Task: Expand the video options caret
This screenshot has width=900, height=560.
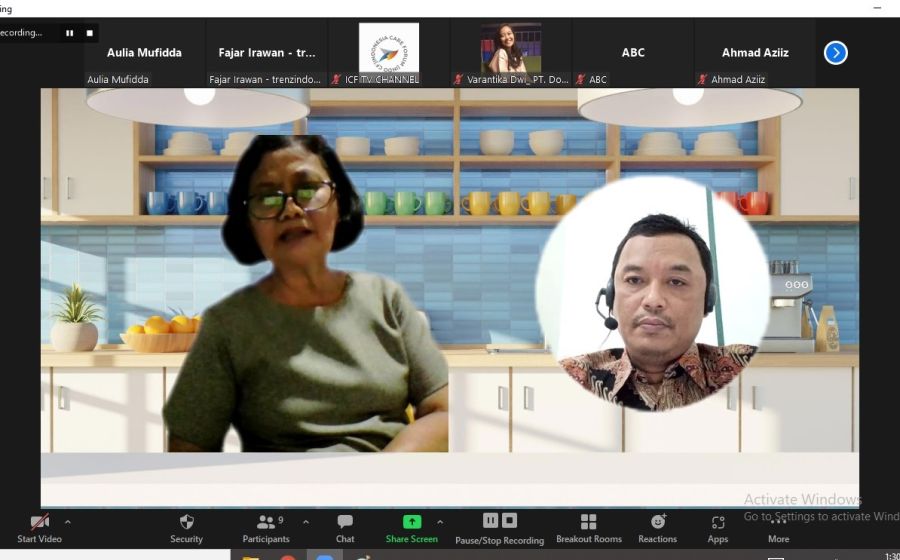Action: pyautogui.click(x=68, y=522)
